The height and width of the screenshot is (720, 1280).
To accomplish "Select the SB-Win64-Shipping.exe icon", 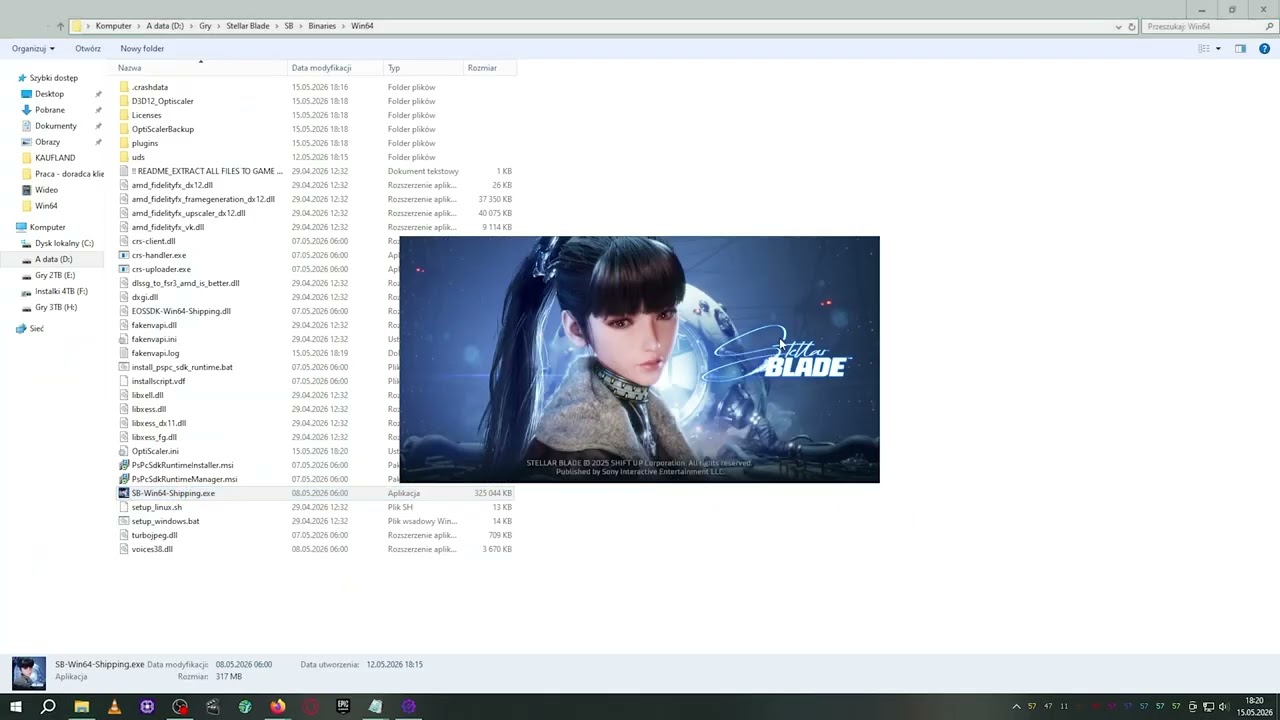I will [124, 493].
